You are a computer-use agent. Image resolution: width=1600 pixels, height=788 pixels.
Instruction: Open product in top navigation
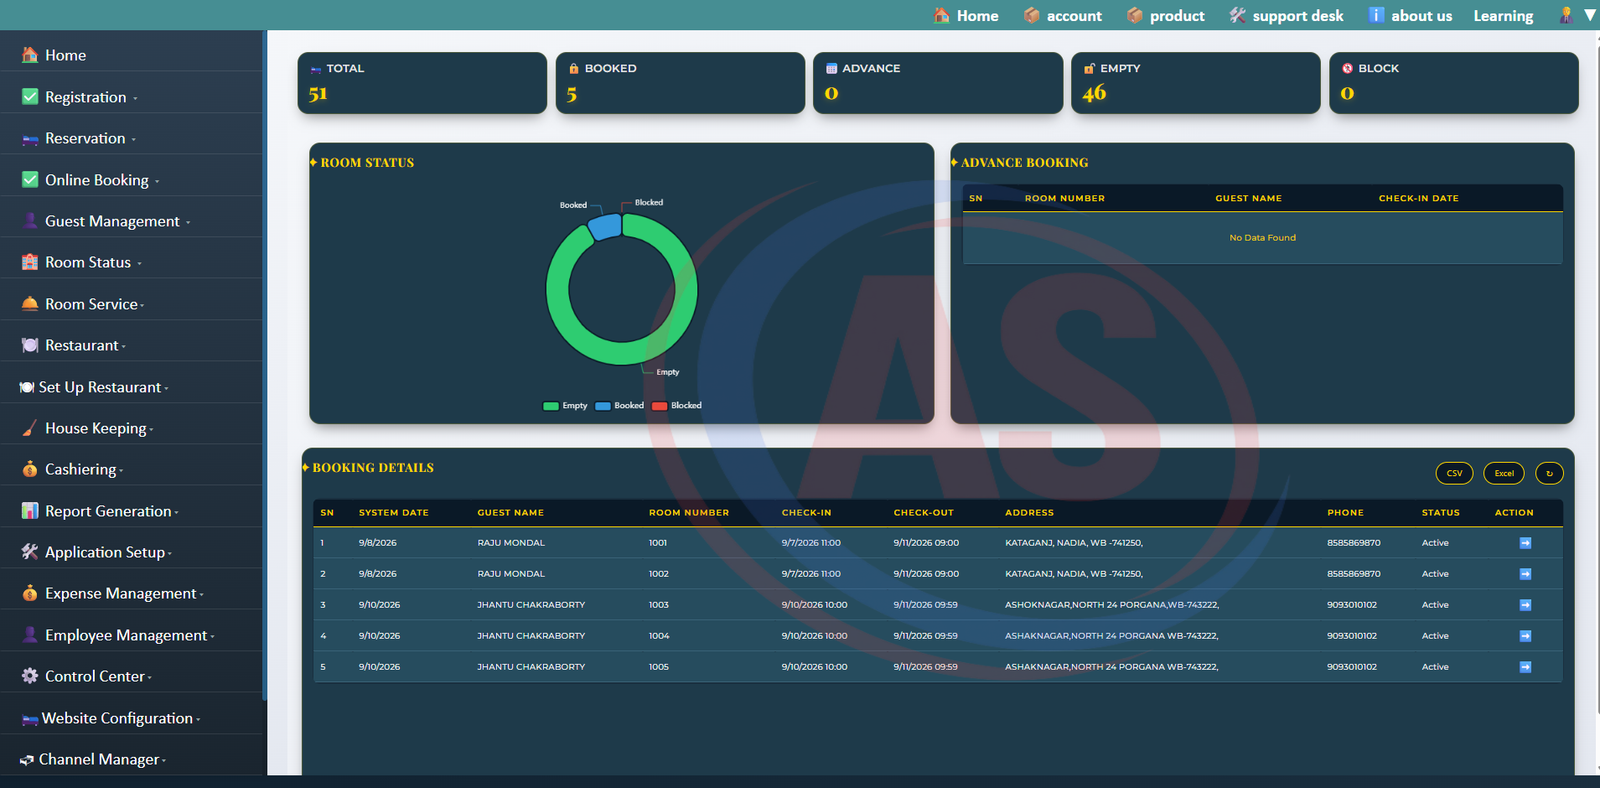1166,16
